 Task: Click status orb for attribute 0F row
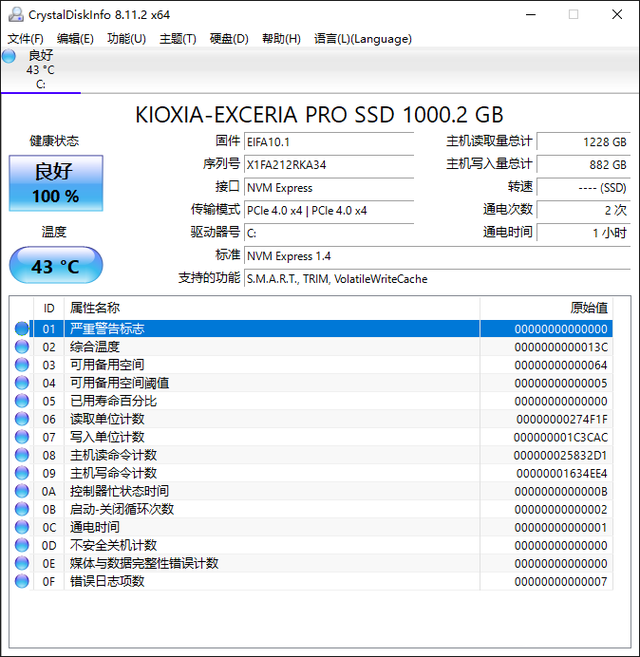[x=22, y=581]
